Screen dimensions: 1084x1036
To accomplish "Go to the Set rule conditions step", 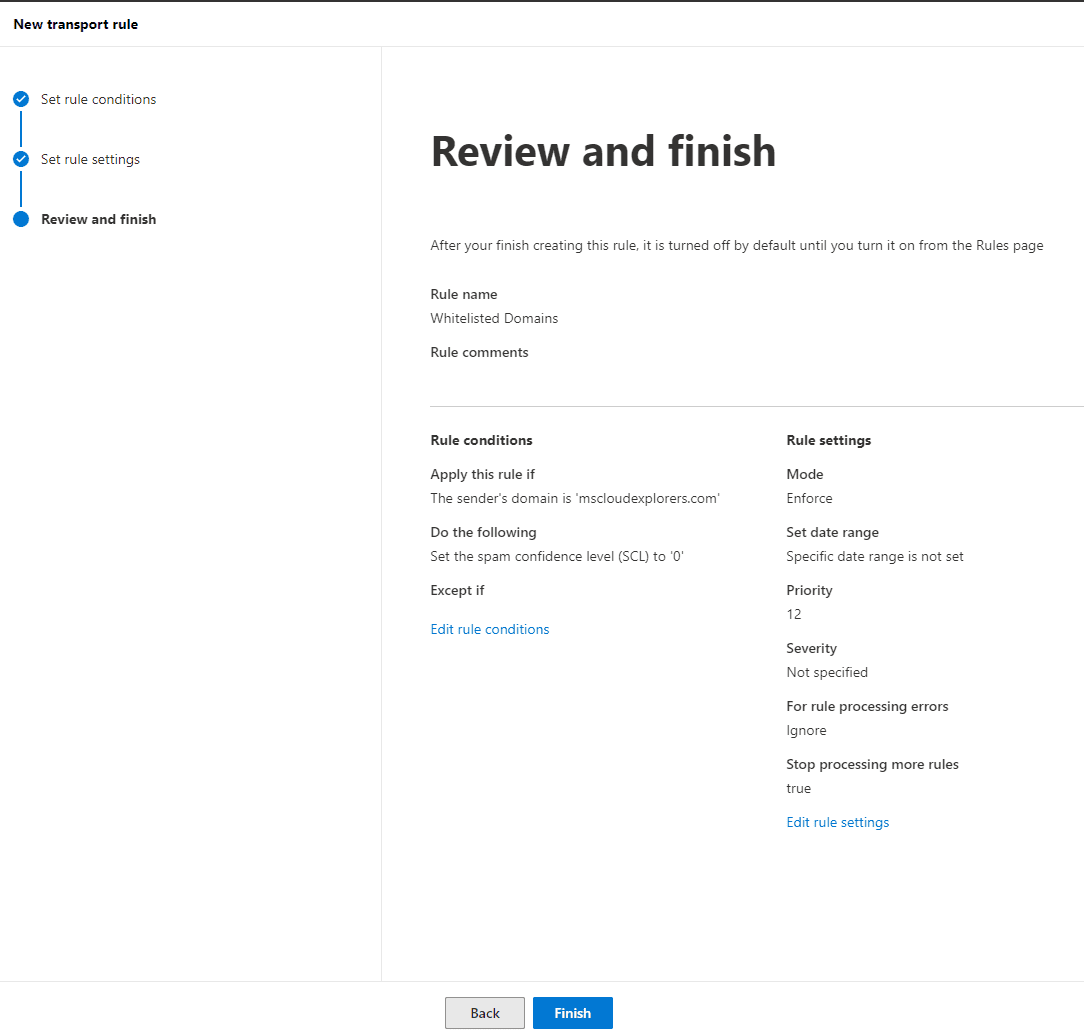I will [98, 99].
